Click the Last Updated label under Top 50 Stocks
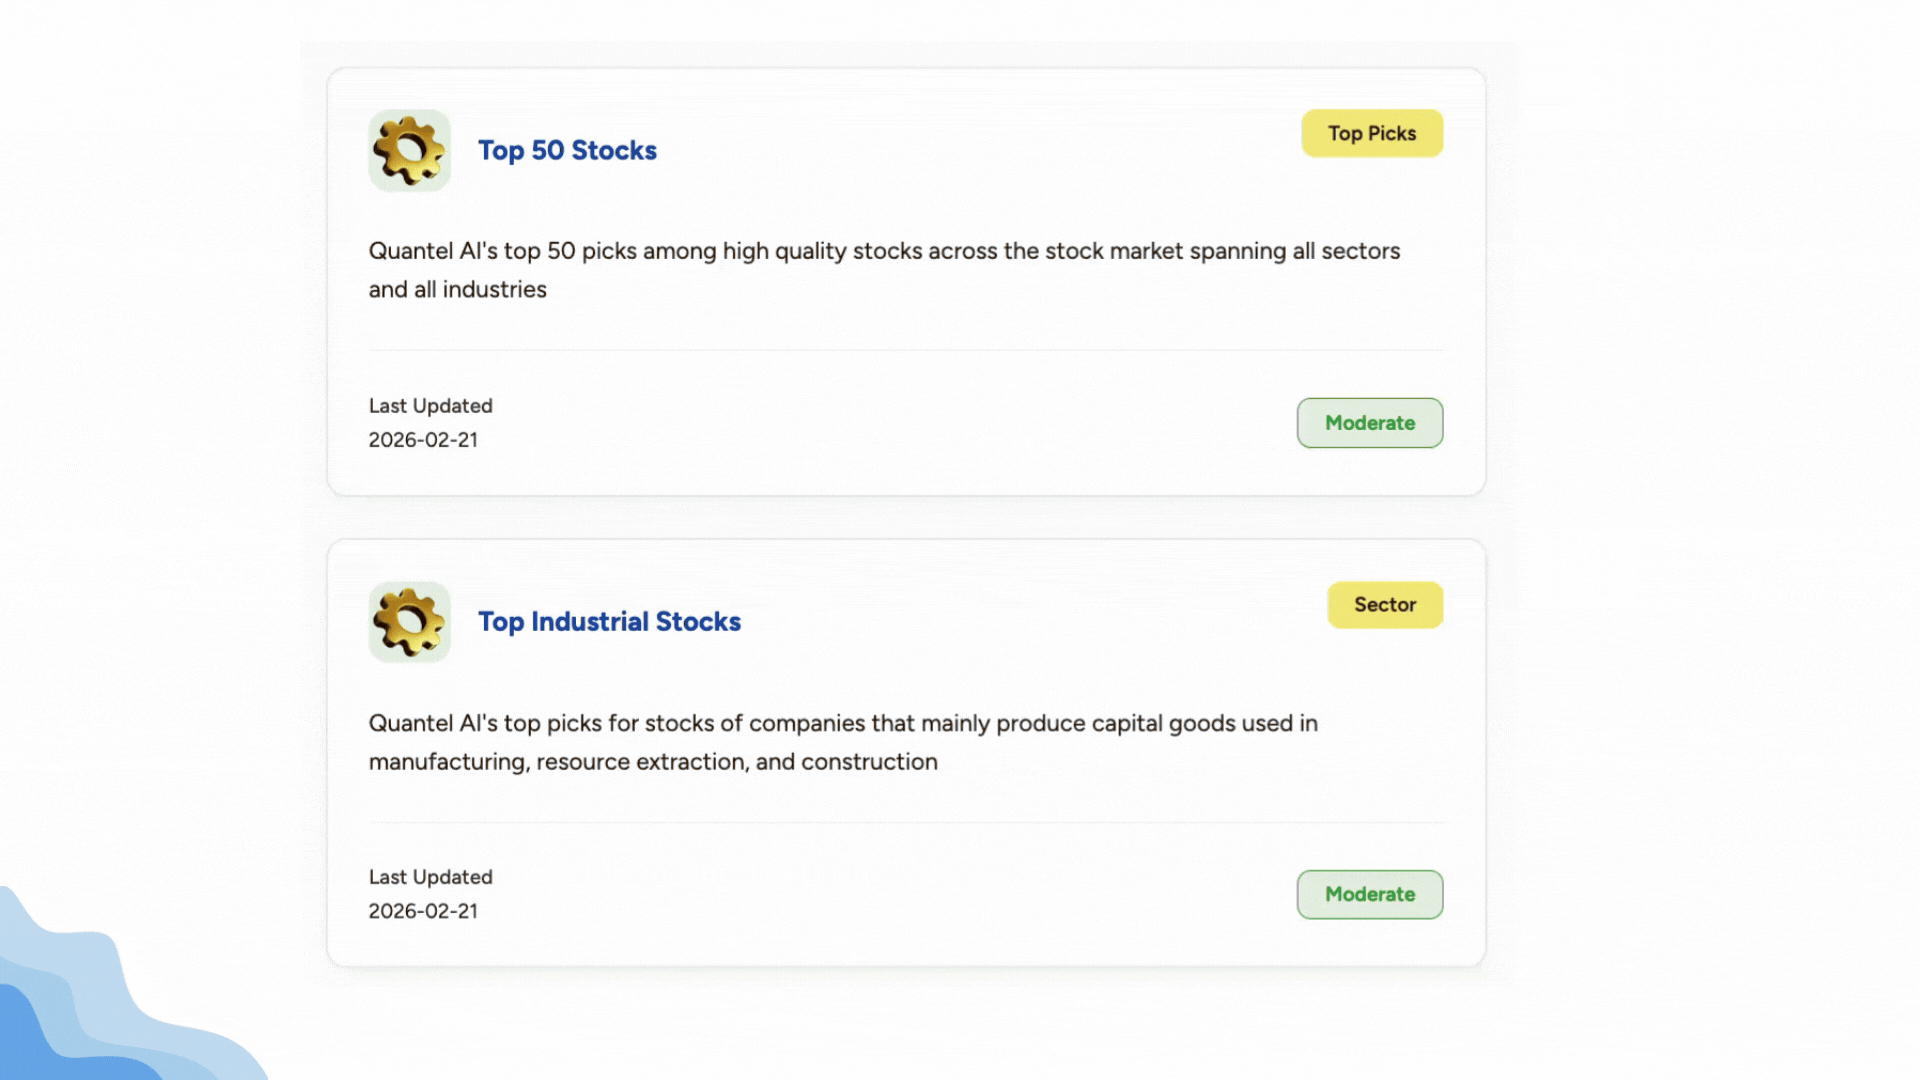1920x1080 pixels. coord(430,406)
